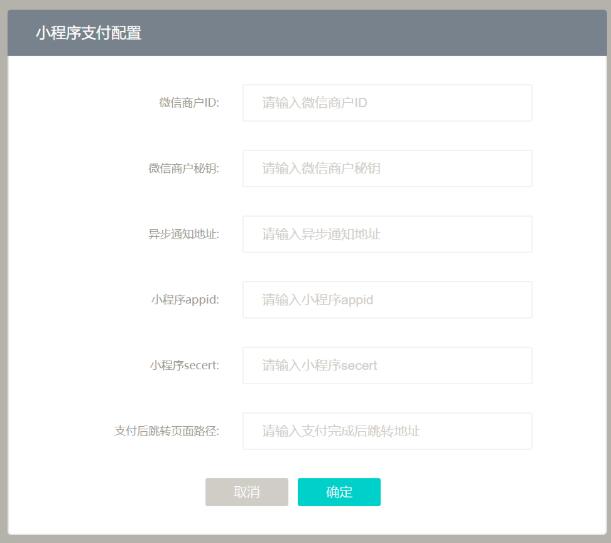Click the 微信商户ID: field label

pyautogui.click(x=189, y=103)
